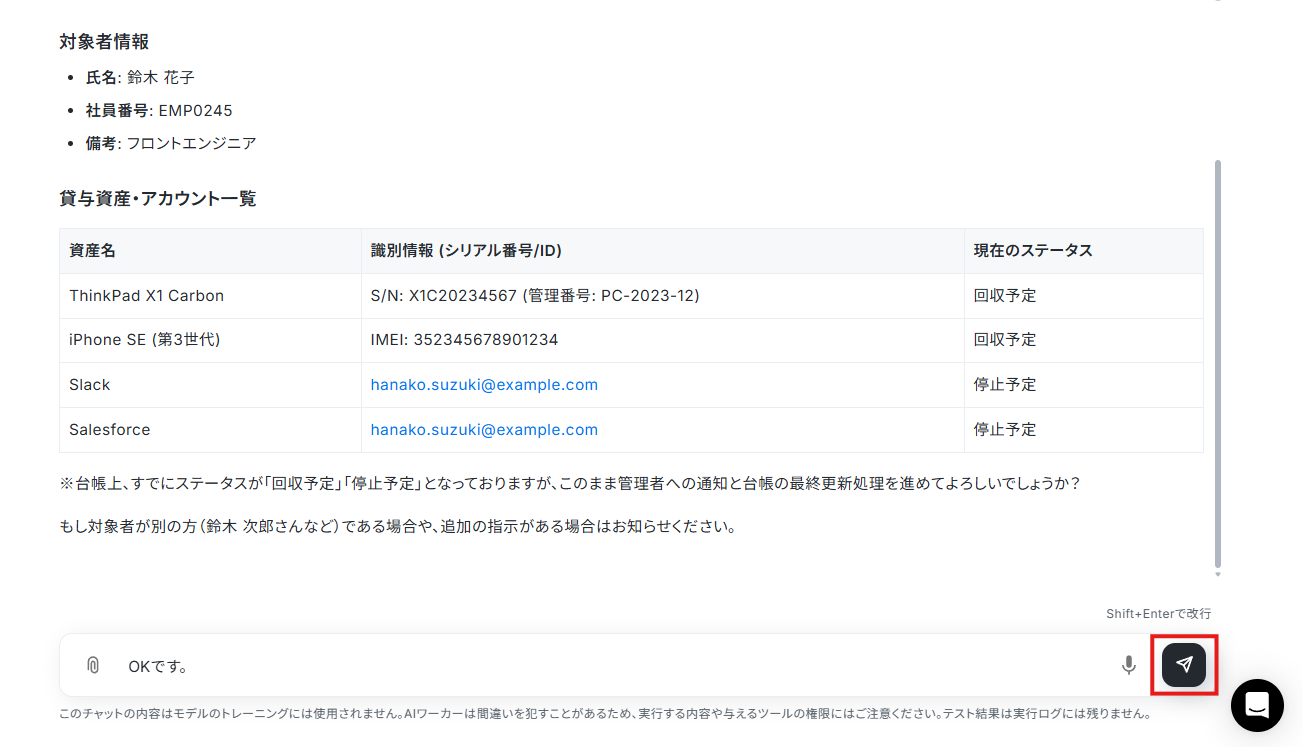1303x747 pixels.
Task: Click 停止予定 in the Salesforce row
Action: click(1005, 430)
